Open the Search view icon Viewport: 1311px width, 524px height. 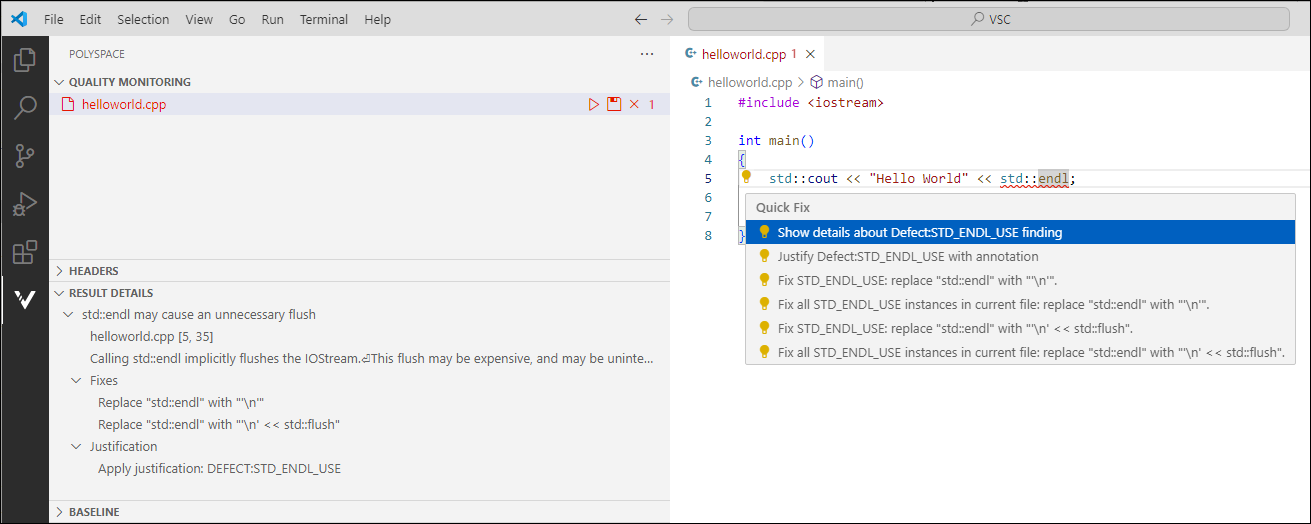coord(24,107)
